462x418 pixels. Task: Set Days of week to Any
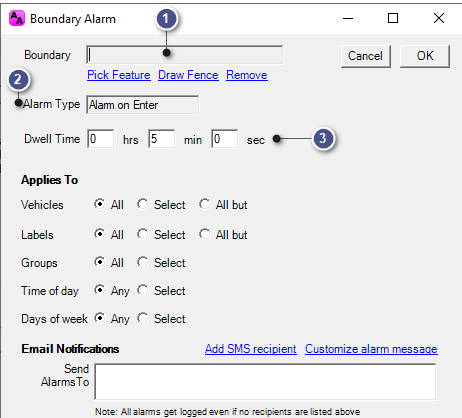click(x=99, y=318)
